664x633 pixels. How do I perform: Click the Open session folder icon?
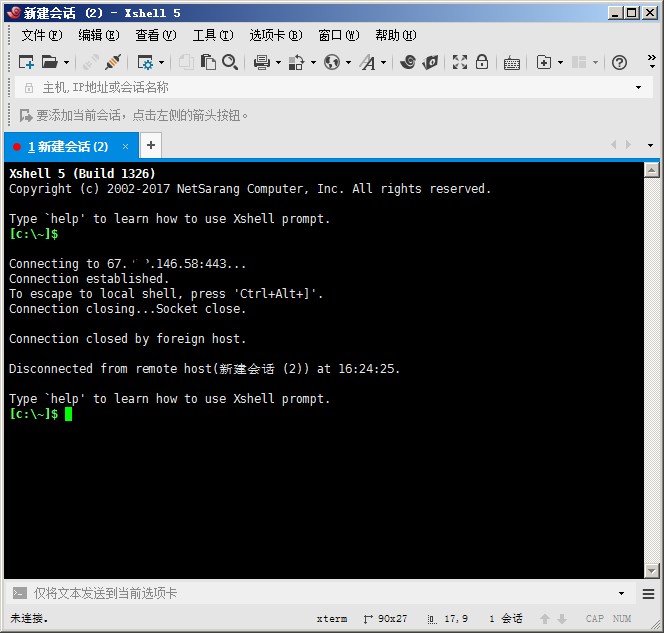(50, 63)
